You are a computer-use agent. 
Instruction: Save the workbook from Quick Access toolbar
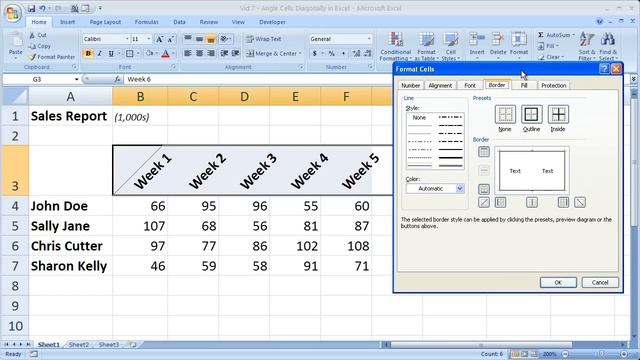31,8
